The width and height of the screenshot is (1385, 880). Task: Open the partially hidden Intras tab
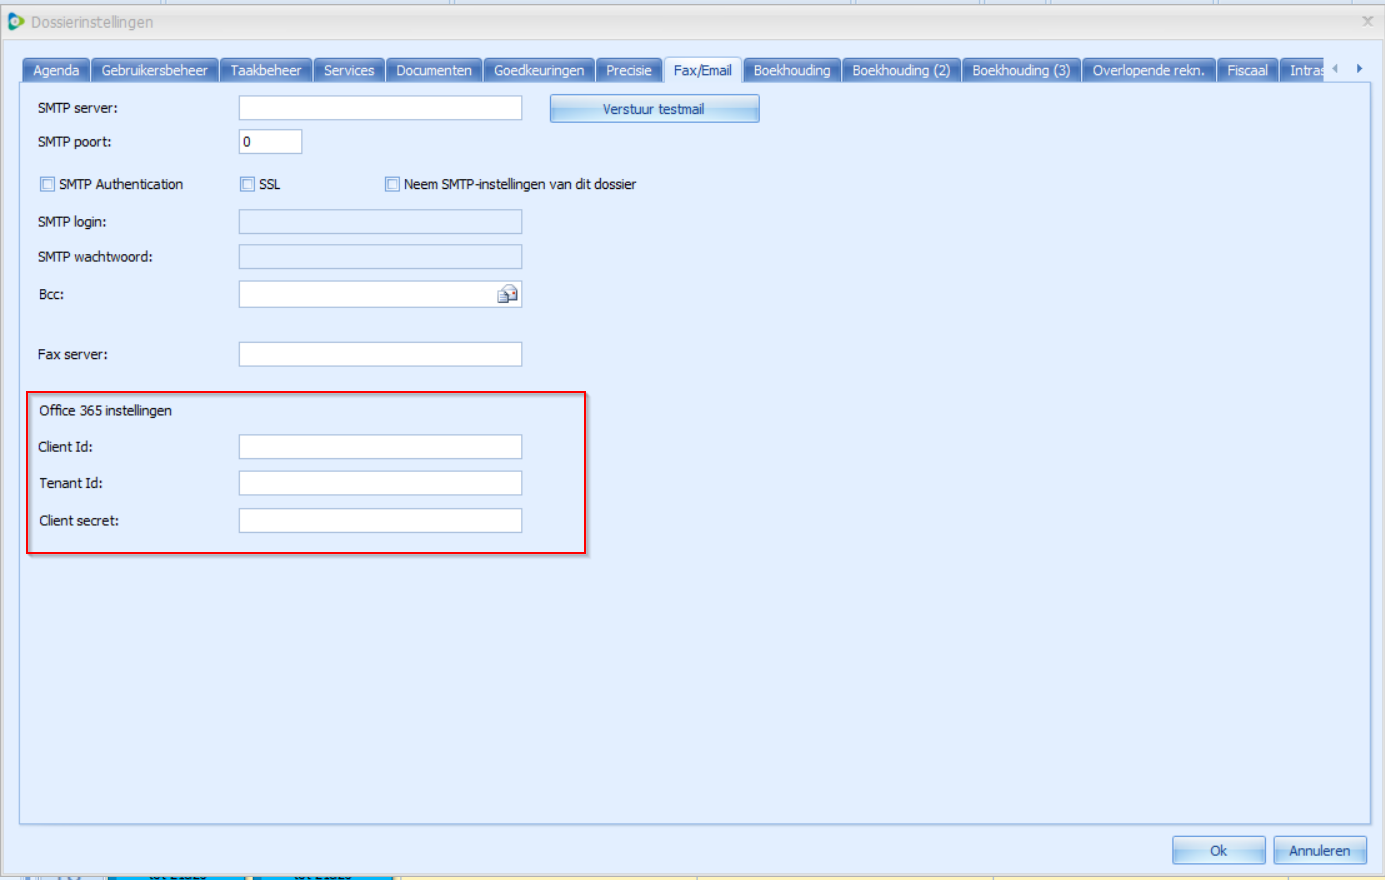point(1302,70)
